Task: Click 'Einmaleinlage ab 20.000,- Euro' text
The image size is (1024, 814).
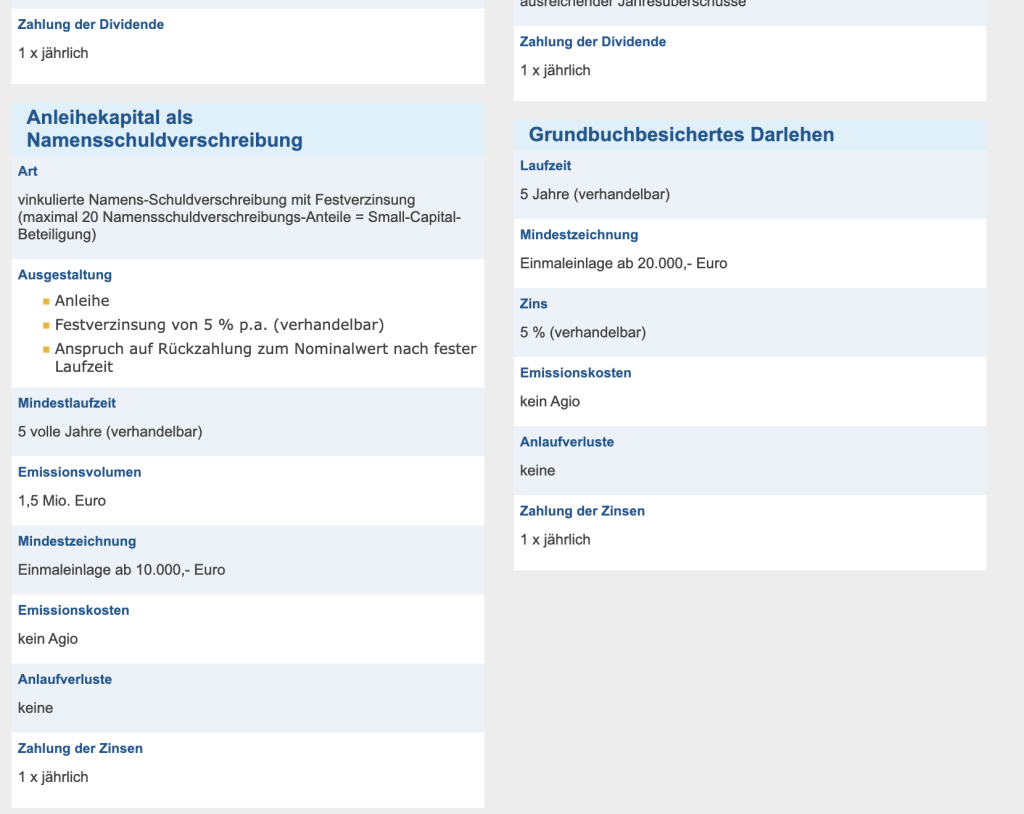Action: 624,264
